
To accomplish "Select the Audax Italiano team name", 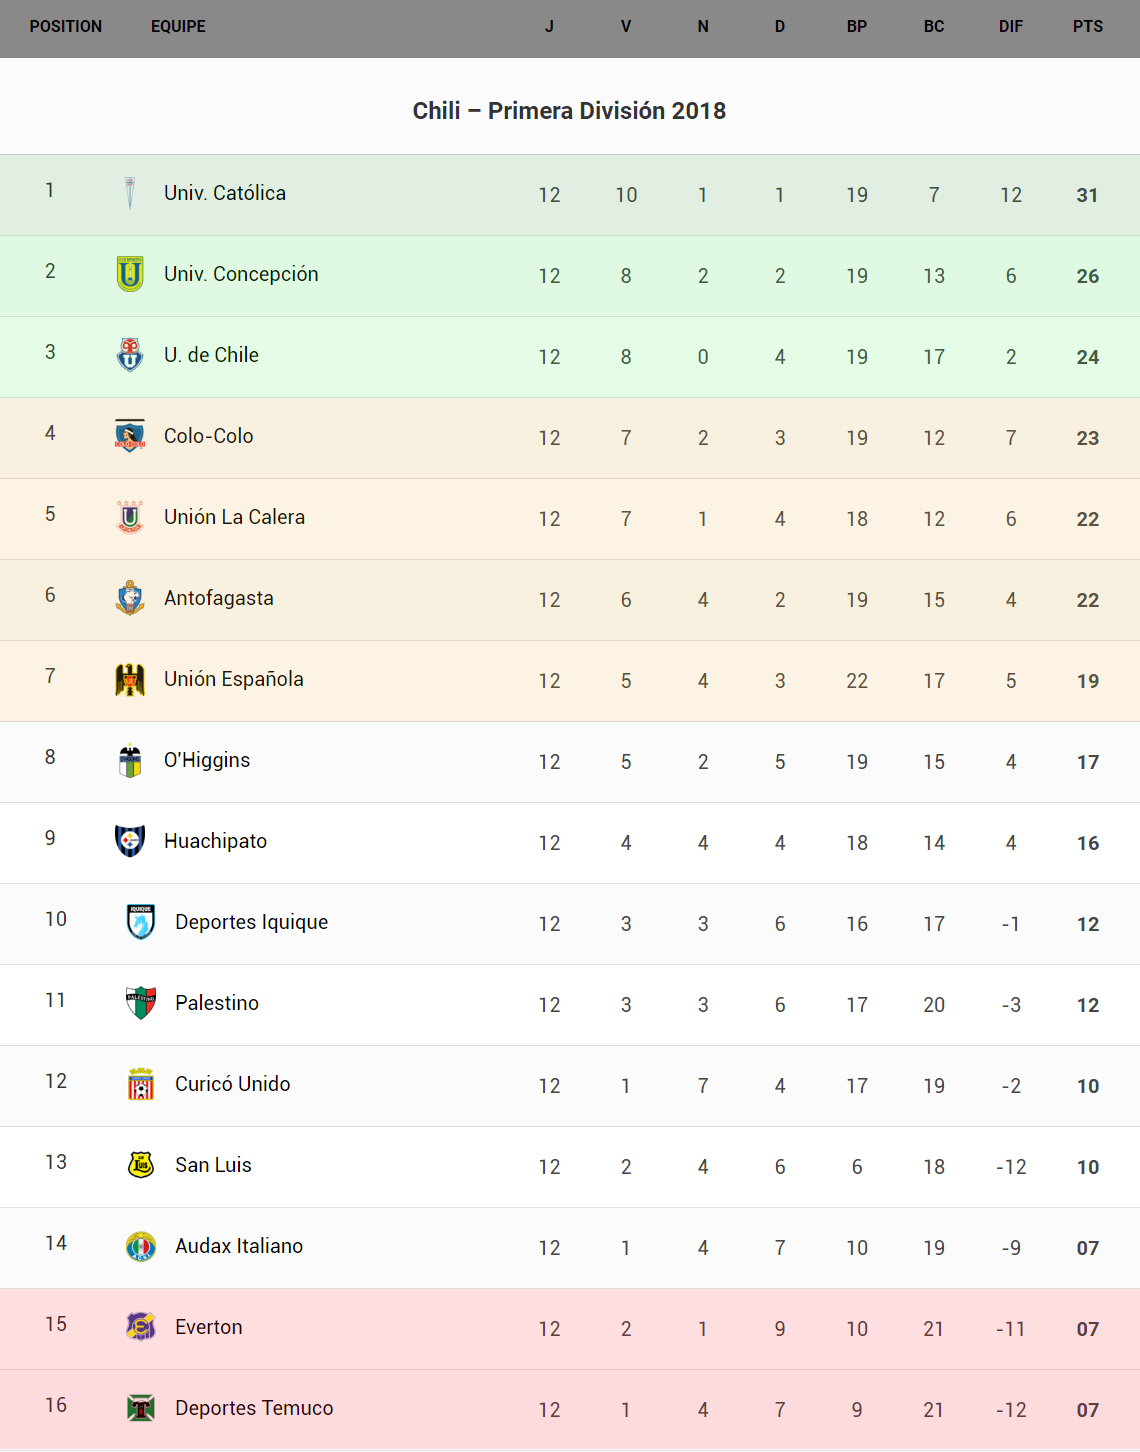I will pos(239,1246).
